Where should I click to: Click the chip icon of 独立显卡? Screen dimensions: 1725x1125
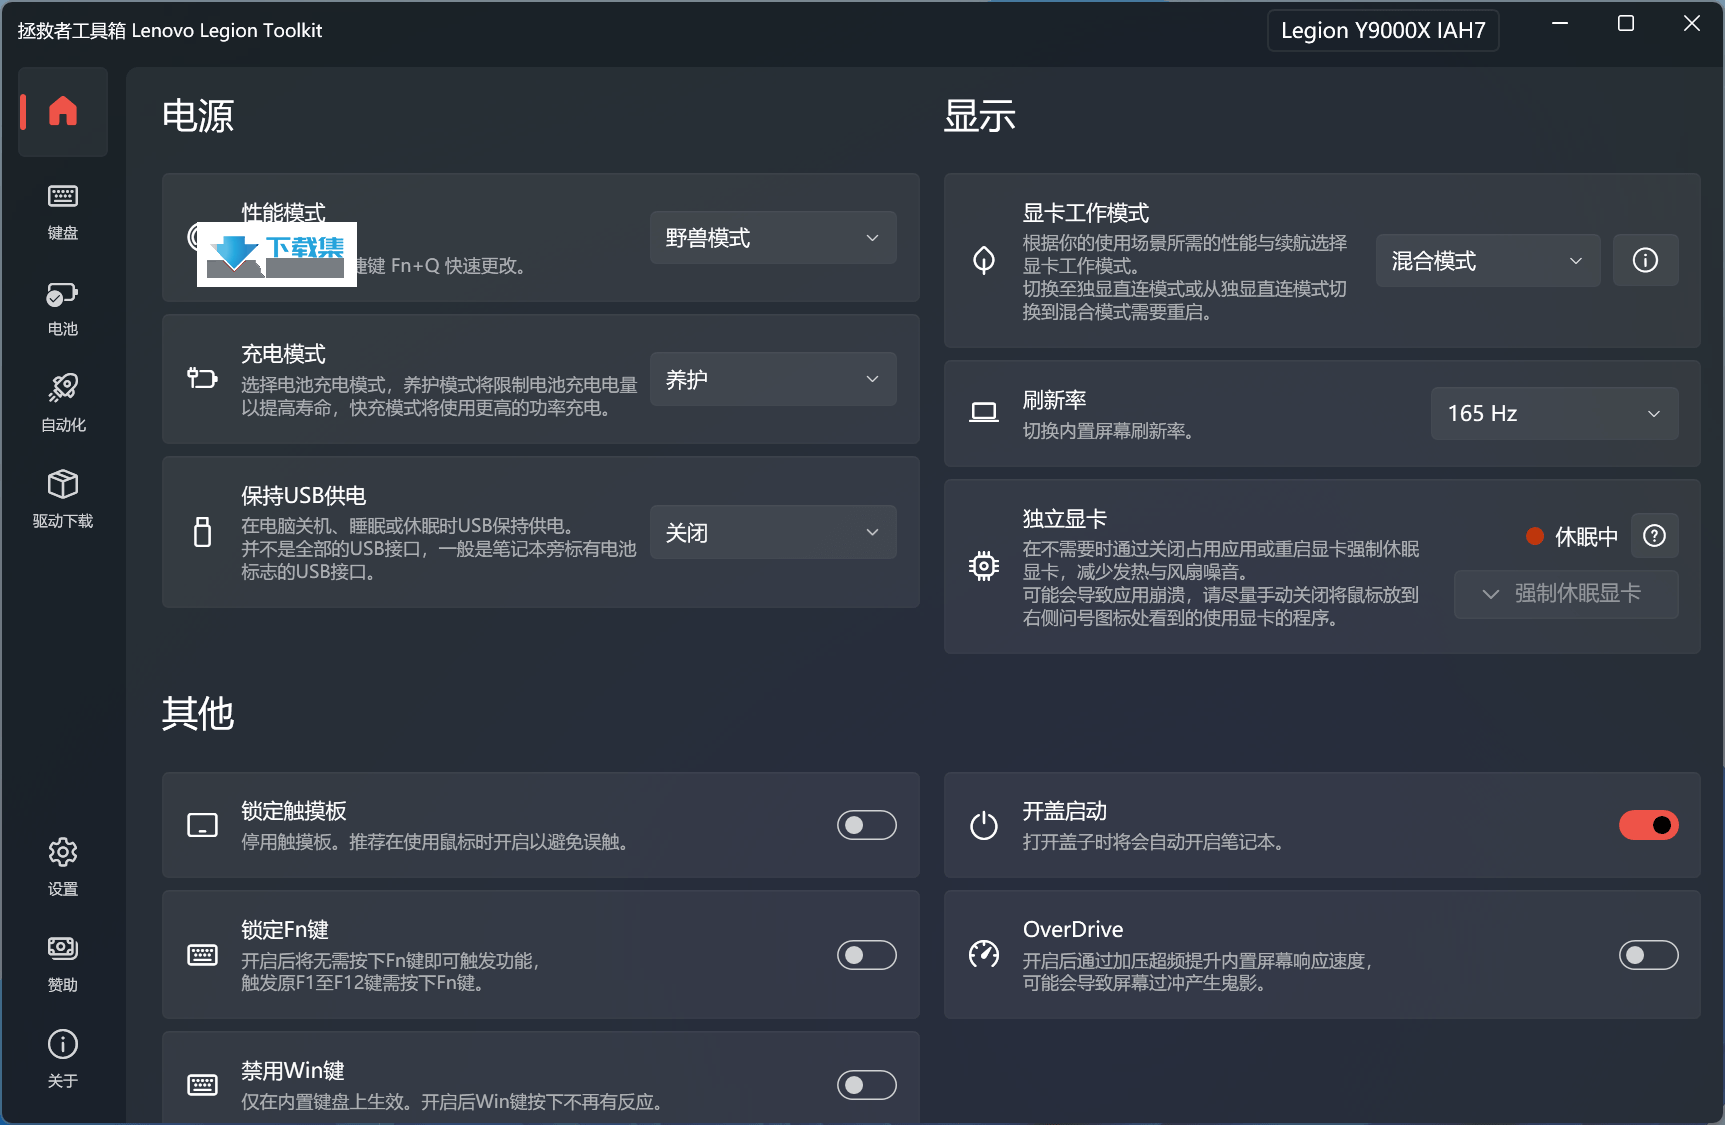pos(984,566)
